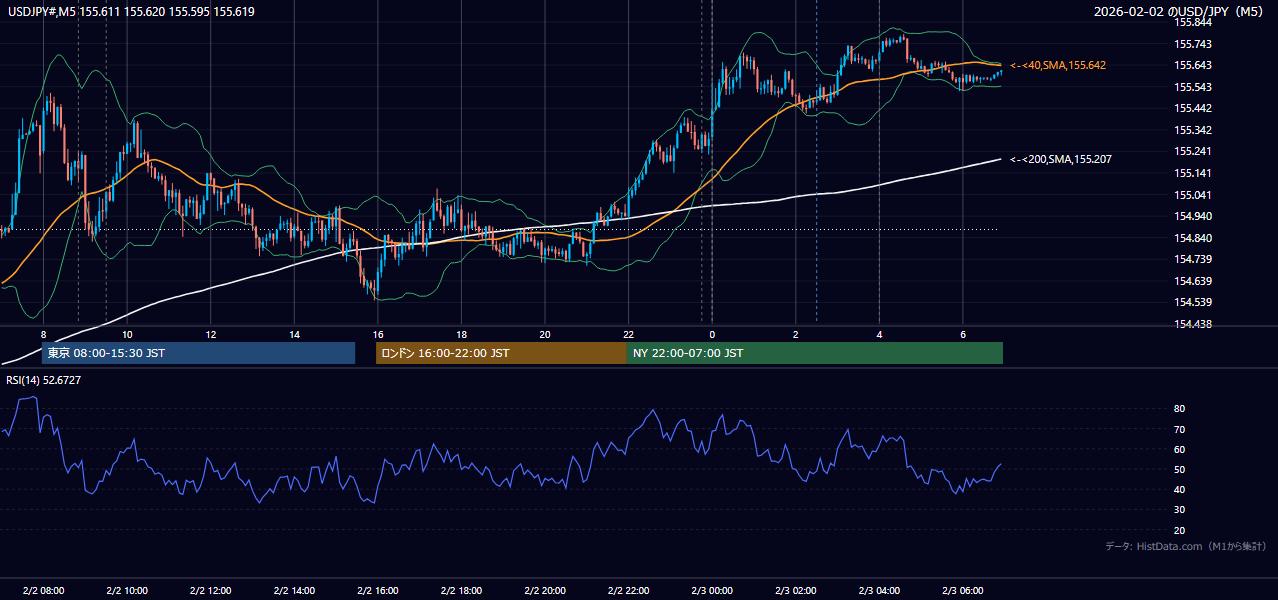Image resolution: width=1278 pixels, height=600 pixels.
Task: Open the HistData.com data source credit
Action: 1186,546
